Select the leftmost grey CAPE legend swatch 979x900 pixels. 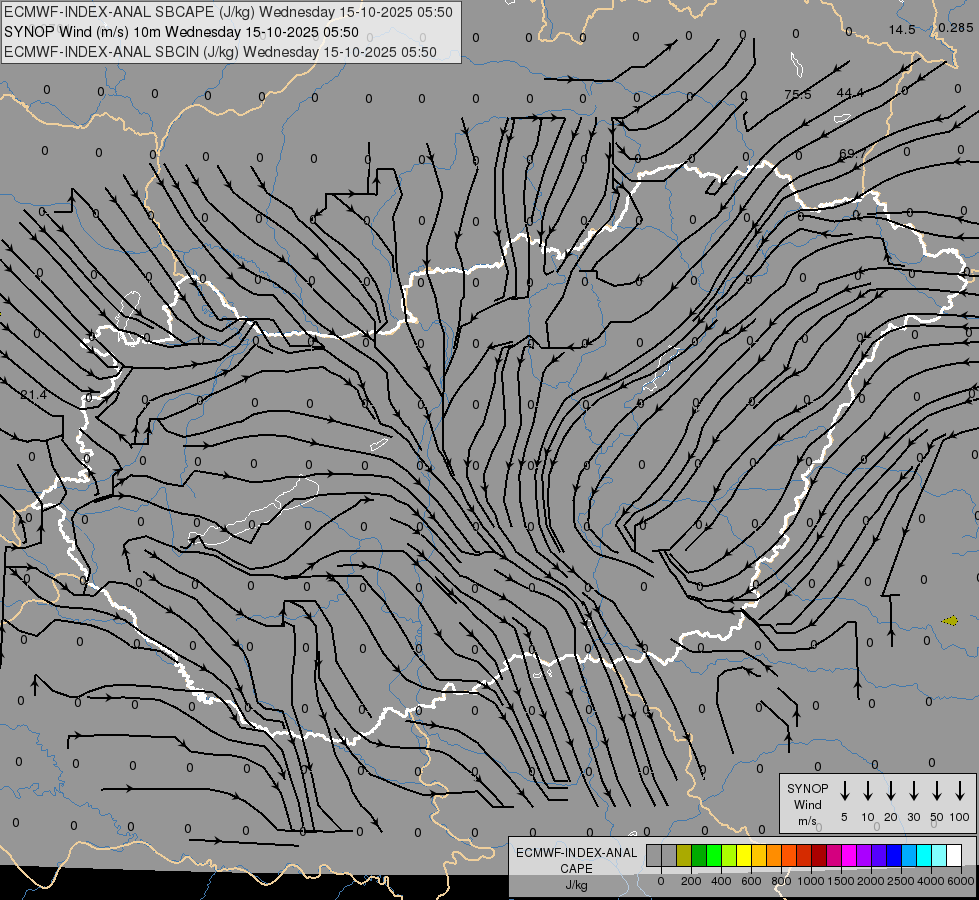pos(654,855)
